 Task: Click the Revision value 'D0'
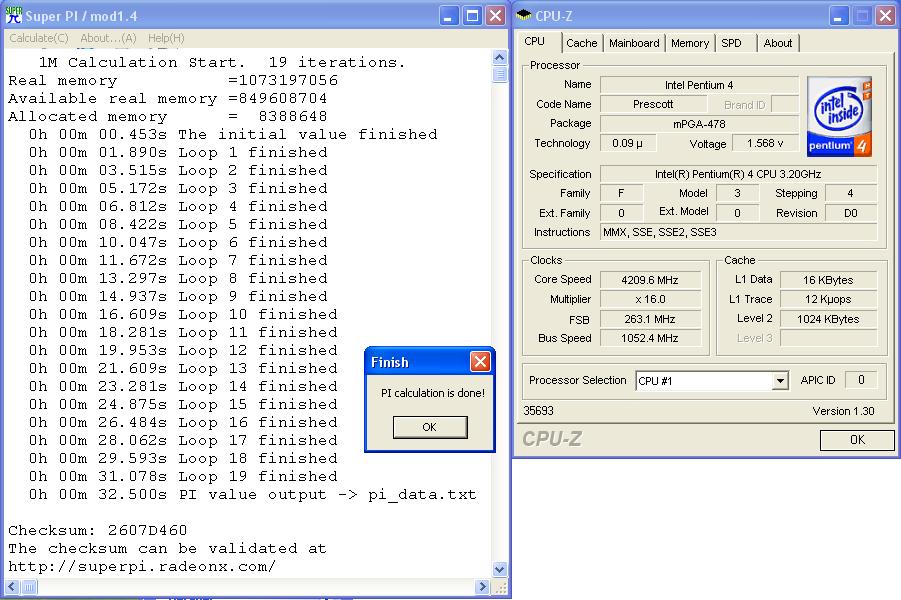click(851, 213)
